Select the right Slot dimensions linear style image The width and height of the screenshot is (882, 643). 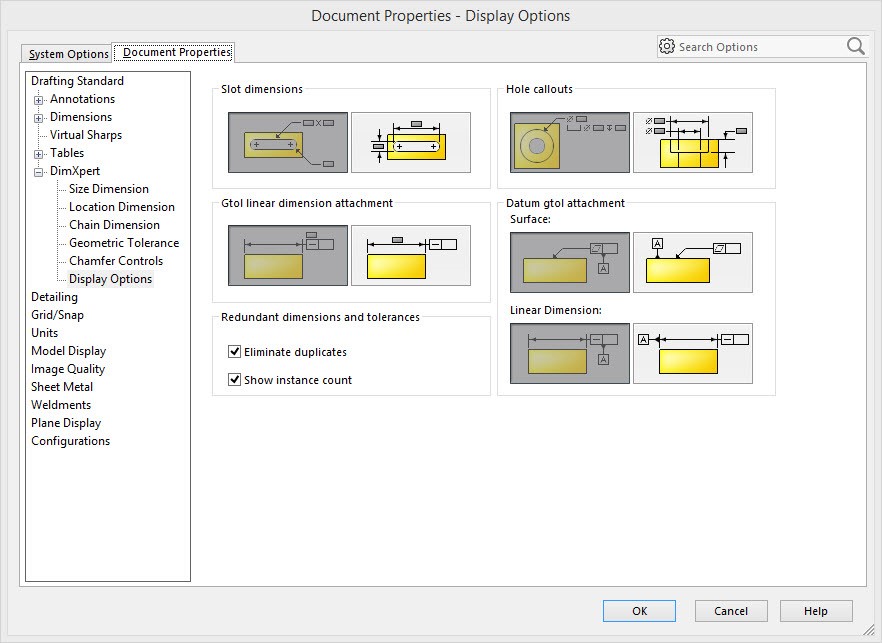point(411,142)
